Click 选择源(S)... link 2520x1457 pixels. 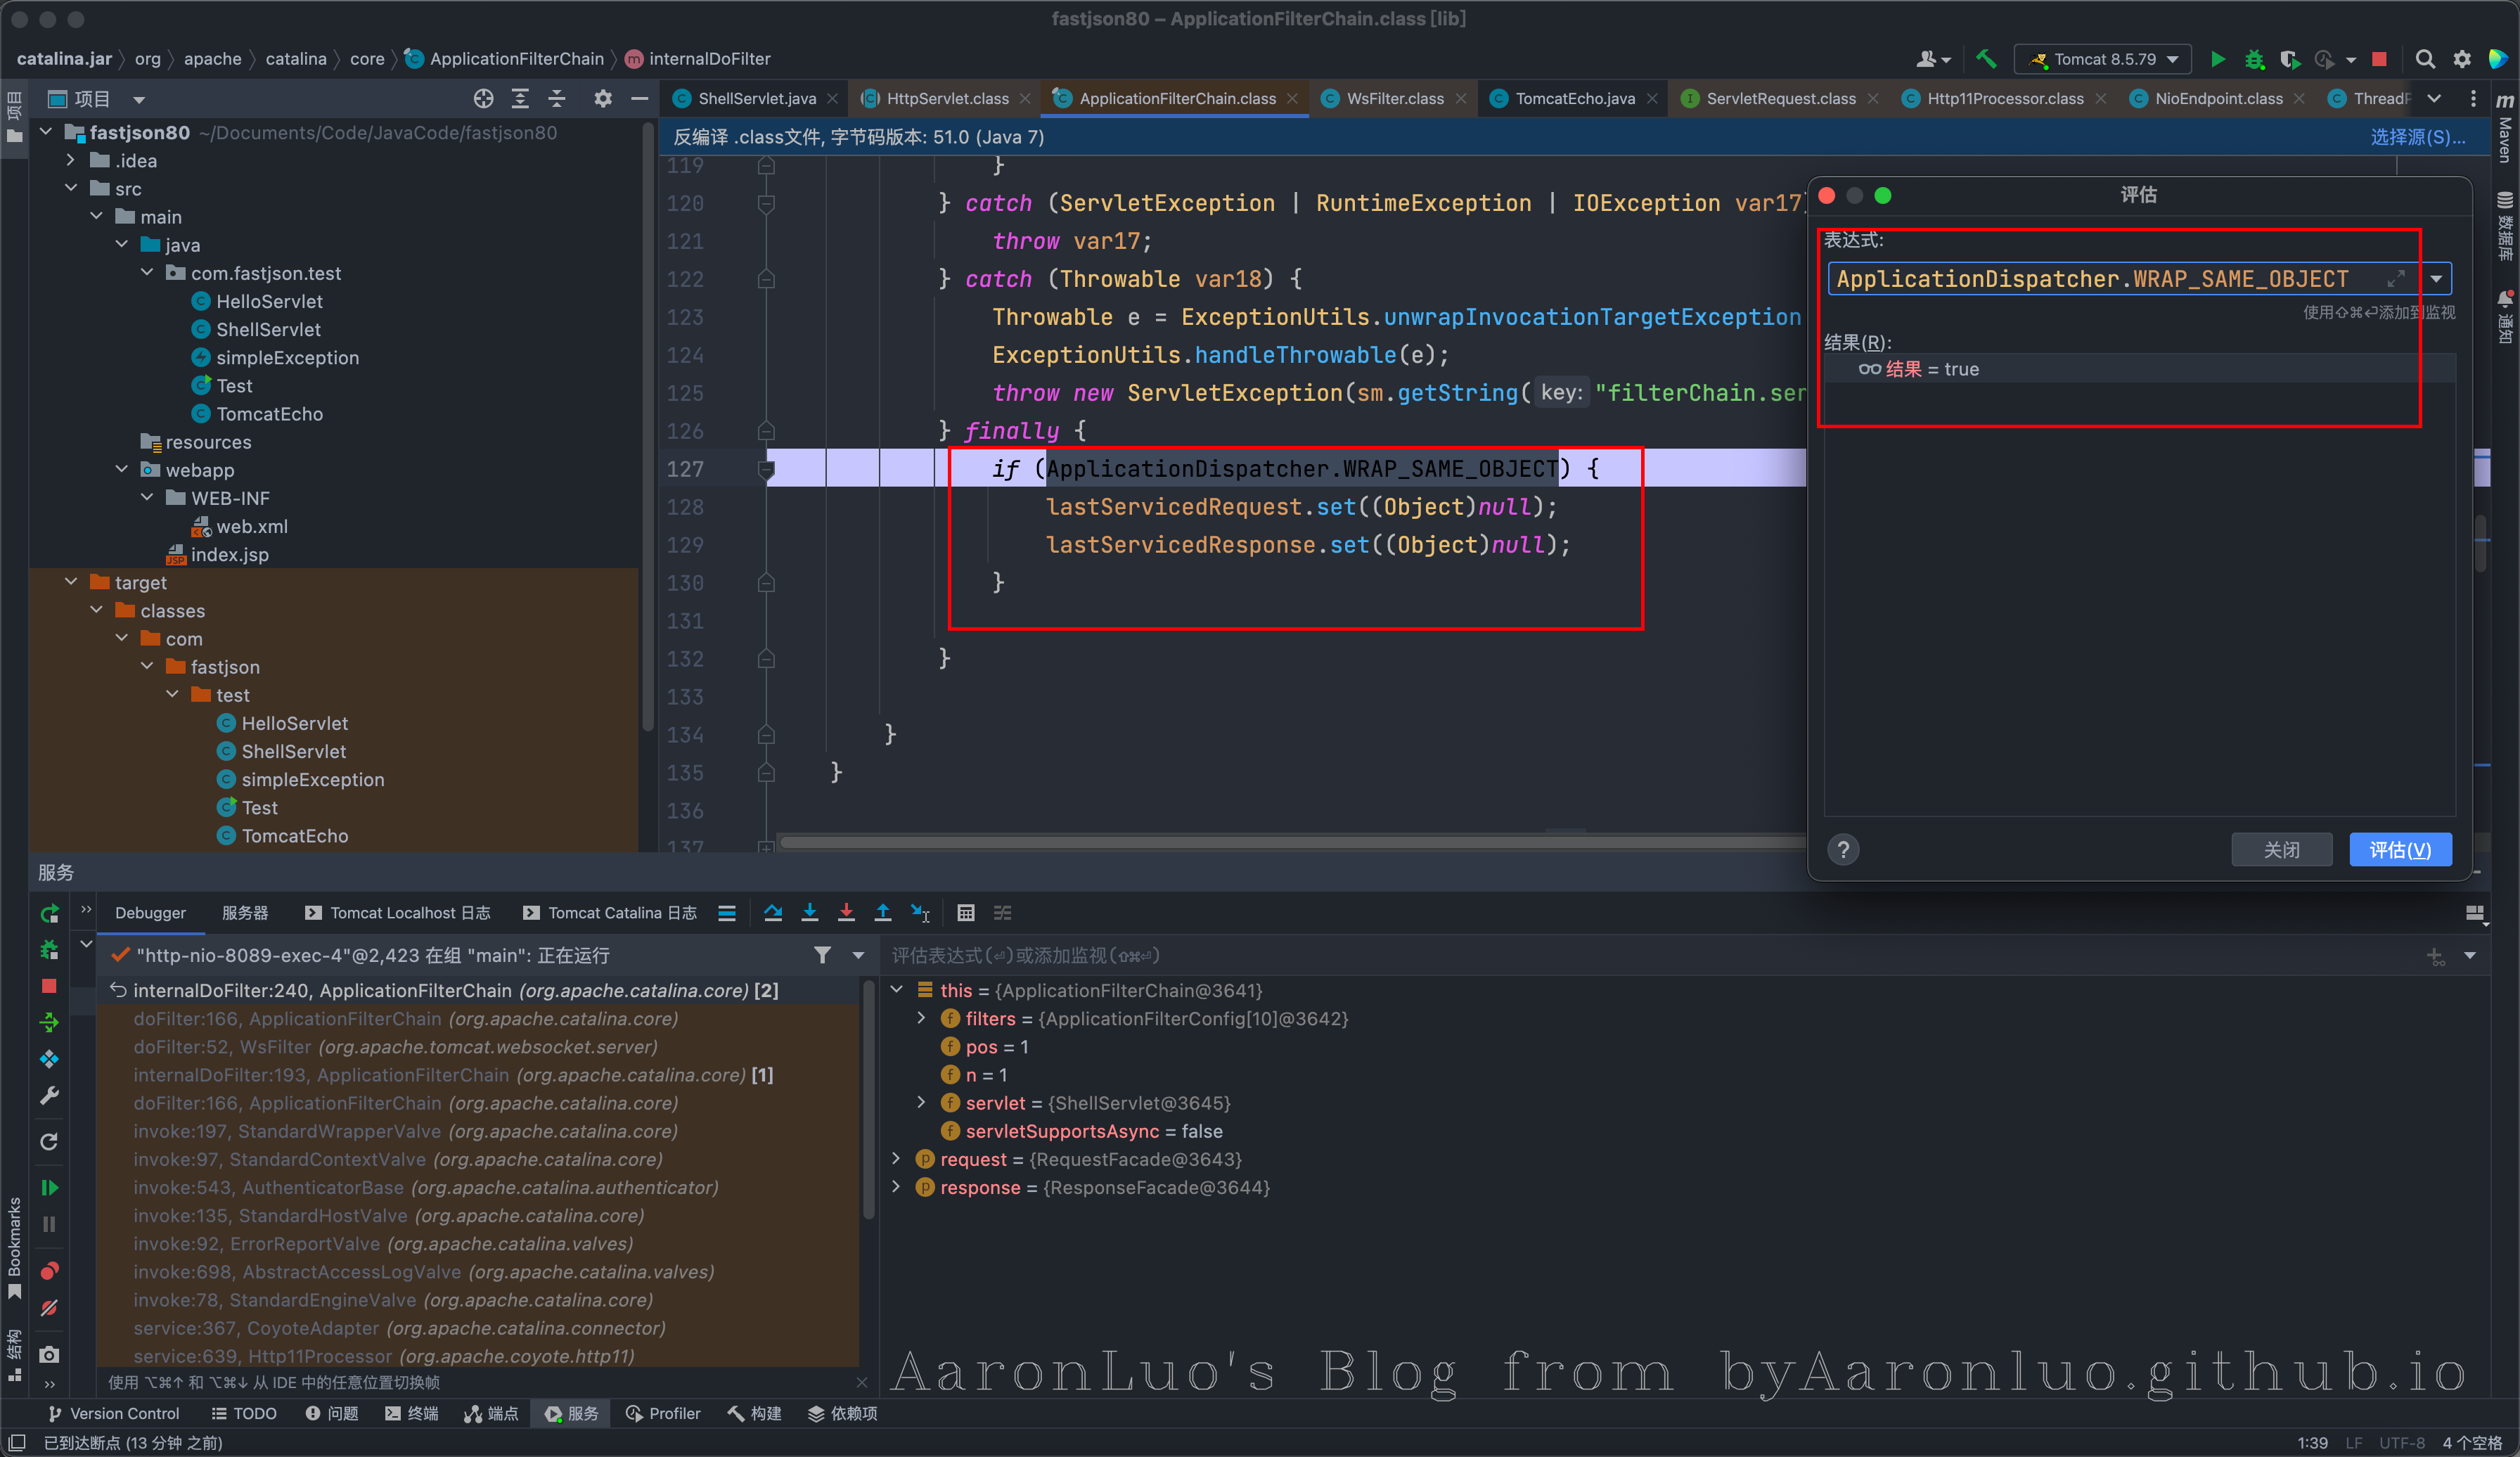click(x=2417, y=137)
